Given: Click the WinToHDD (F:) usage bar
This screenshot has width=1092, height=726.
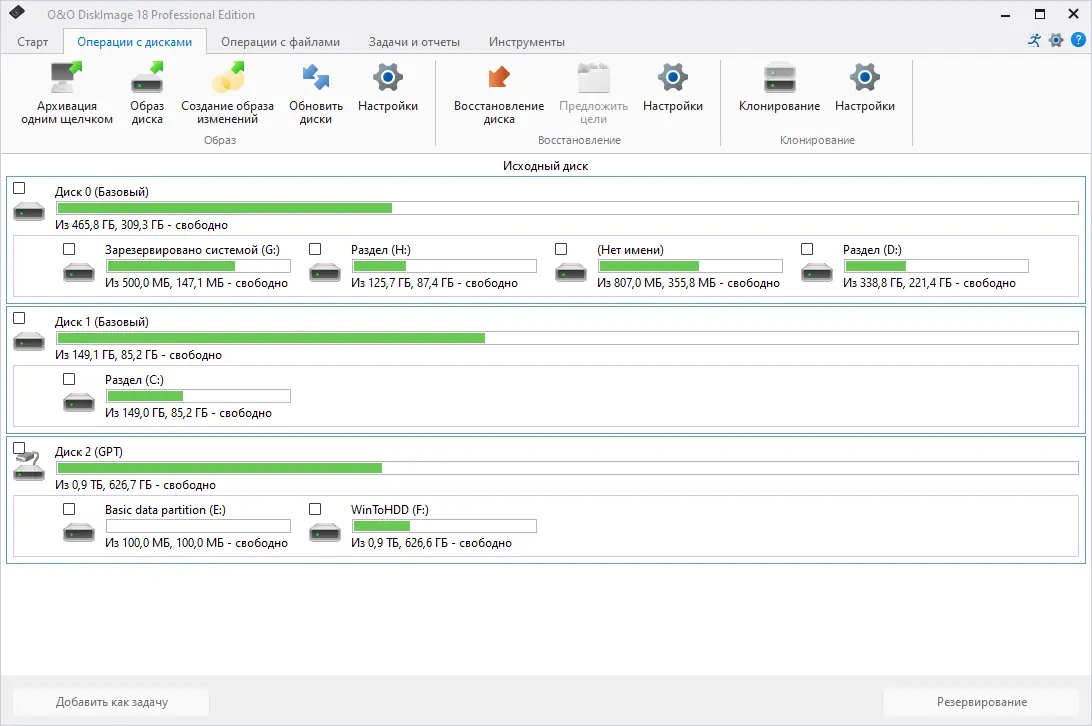Looking at the screenshot, I should [444, 526].
